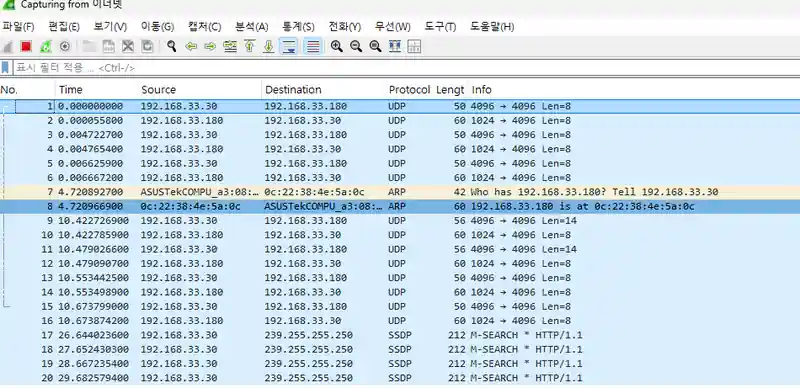Open the 편집(E) menu
800x388 pixels.
click(64, 27)
